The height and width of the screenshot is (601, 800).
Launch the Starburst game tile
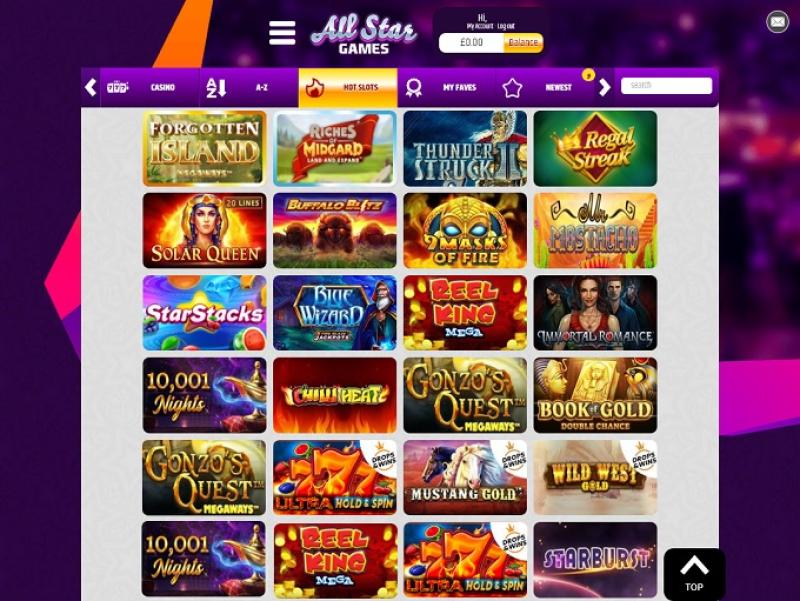click(595, 560)
